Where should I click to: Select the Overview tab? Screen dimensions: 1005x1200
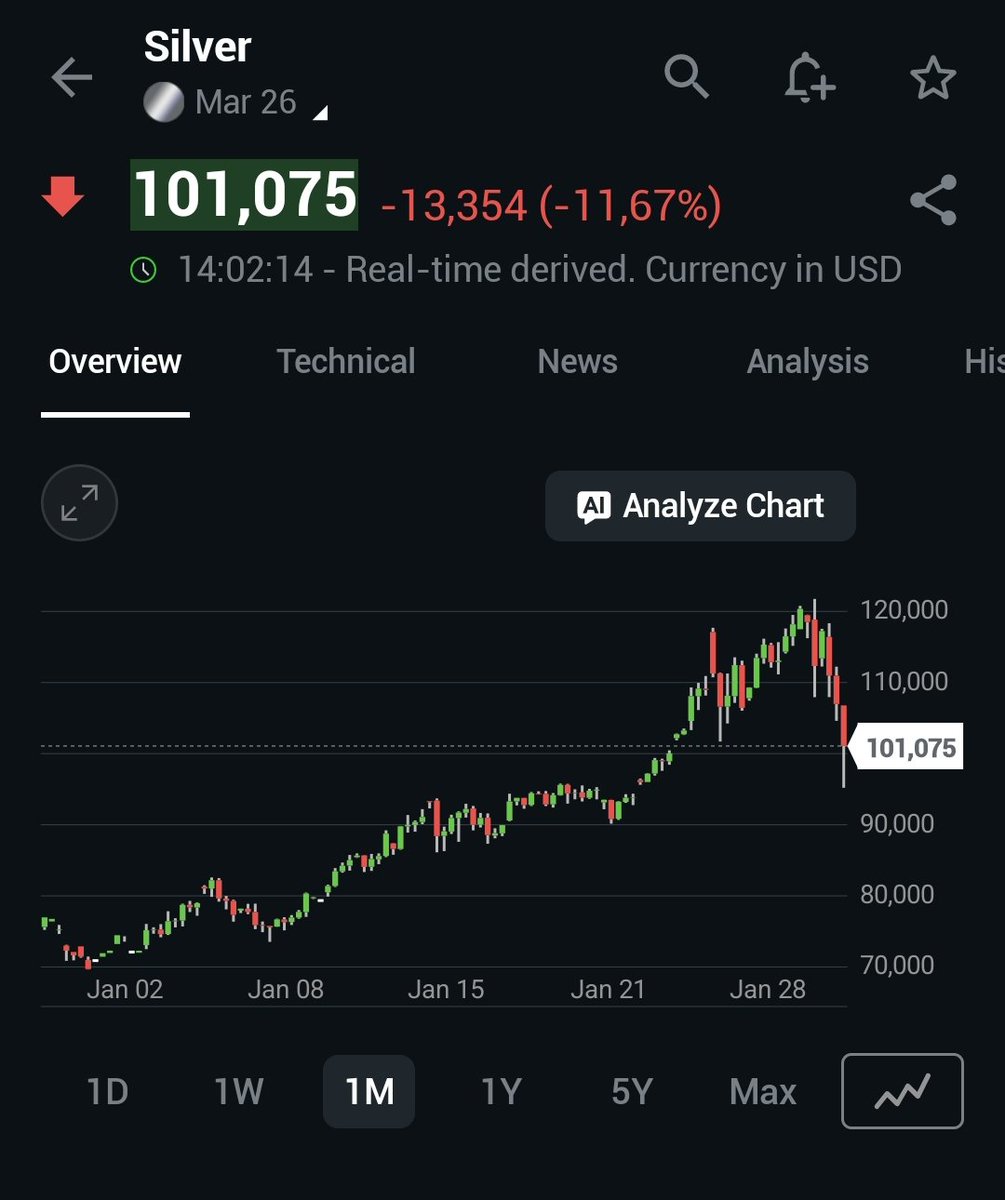point(115,362)
